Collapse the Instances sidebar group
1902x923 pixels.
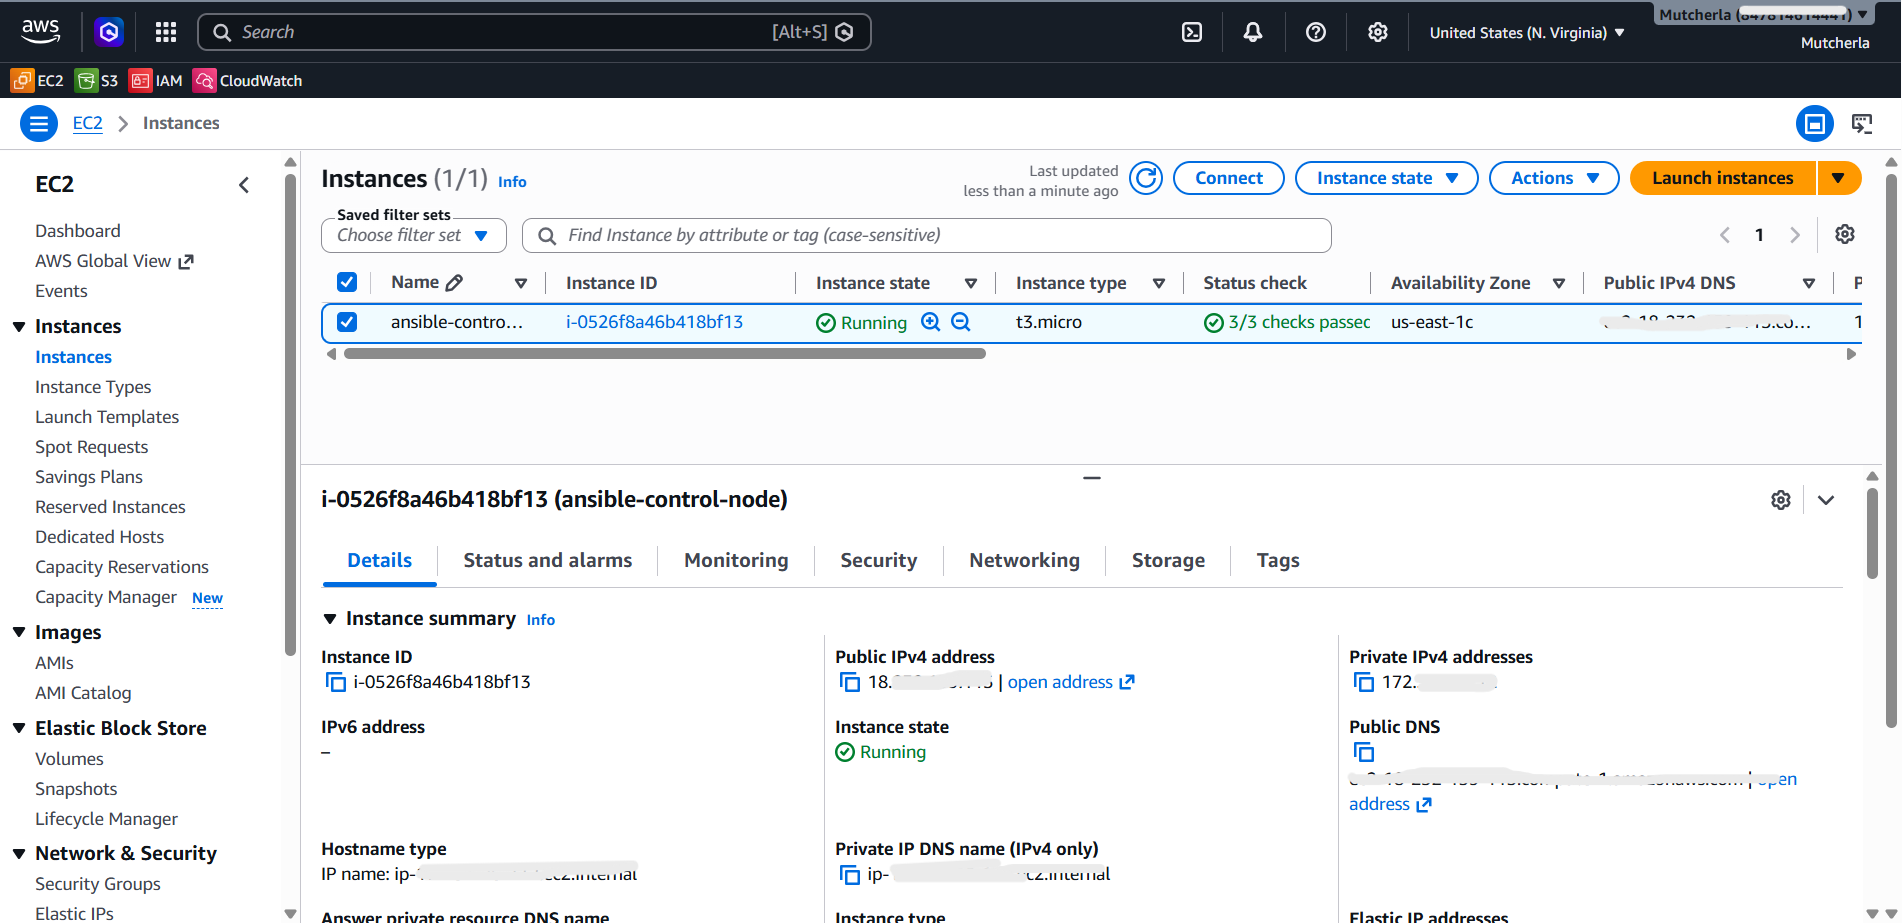point(19,327)
